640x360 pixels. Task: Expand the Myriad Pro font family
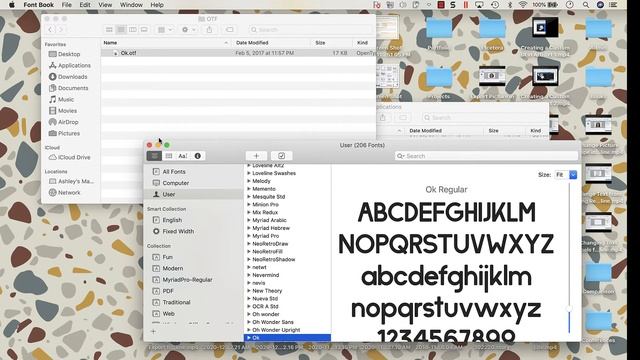249,236
